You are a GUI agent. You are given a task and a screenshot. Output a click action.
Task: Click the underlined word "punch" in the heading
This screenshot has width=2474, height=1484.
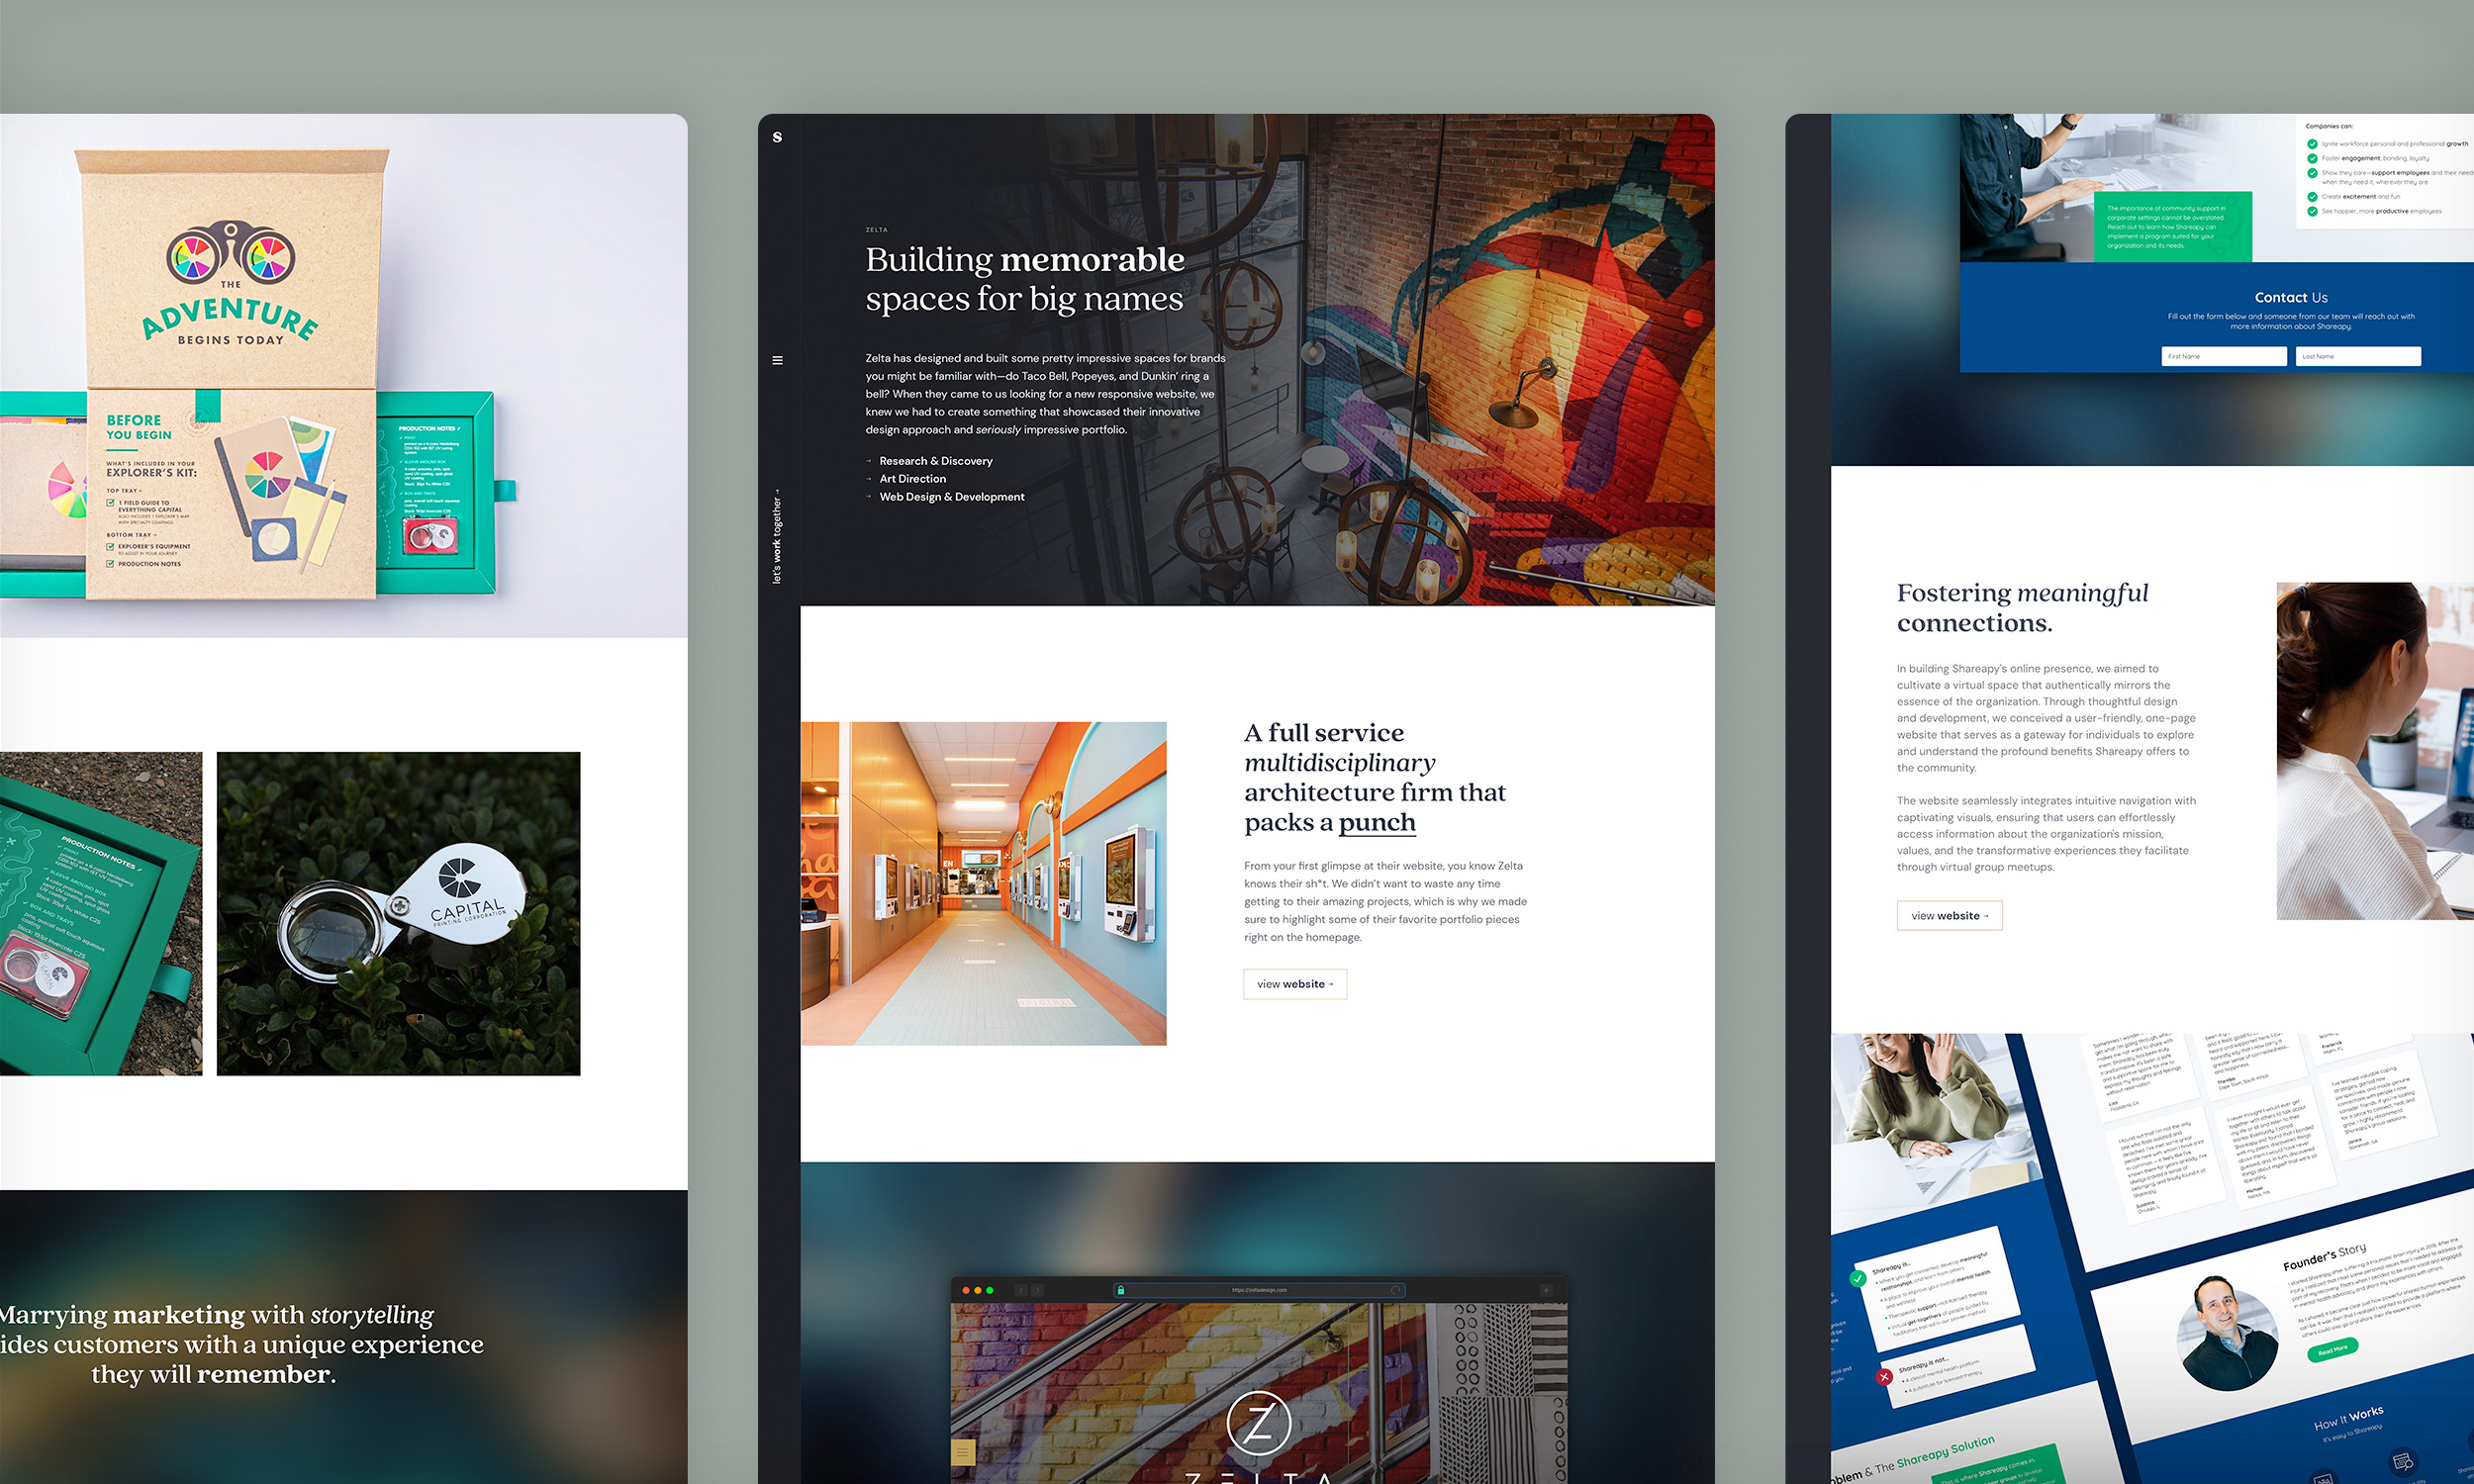[x=1377, y=823]
